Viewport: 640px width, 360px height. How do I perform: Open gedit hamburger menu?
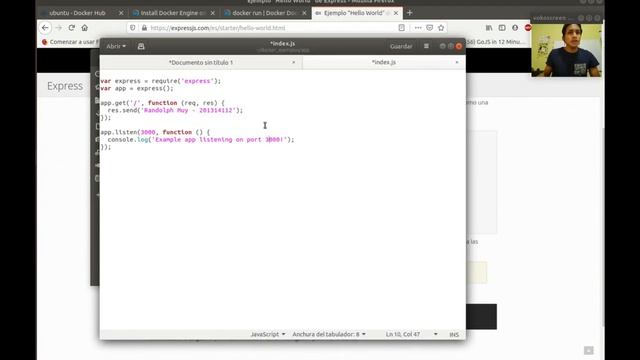click(426, 46)
